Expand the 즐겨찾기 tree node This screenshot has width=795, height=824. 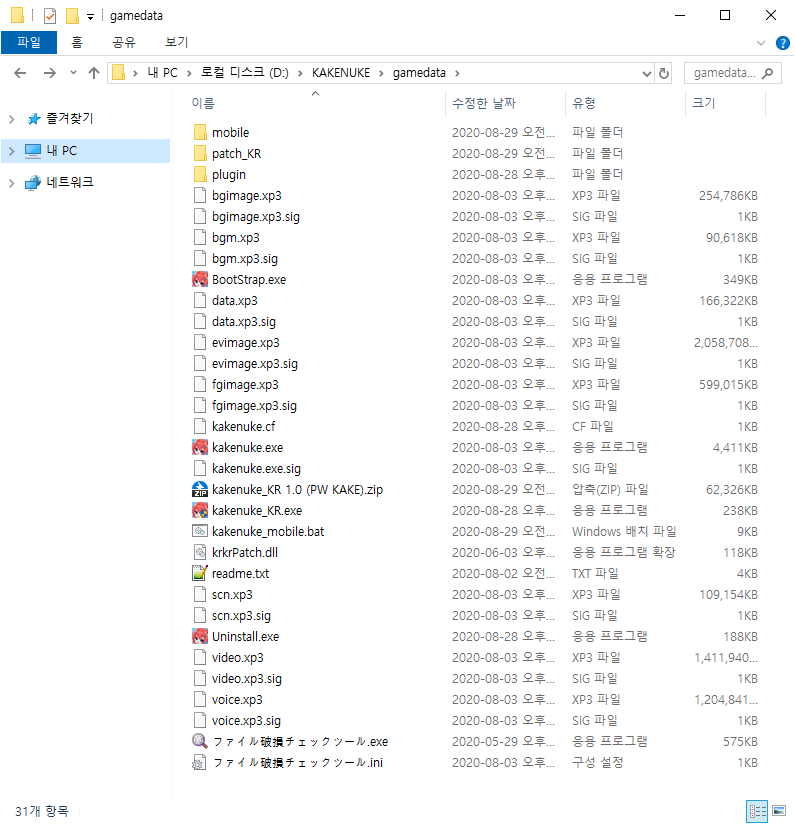coord(12,119)
